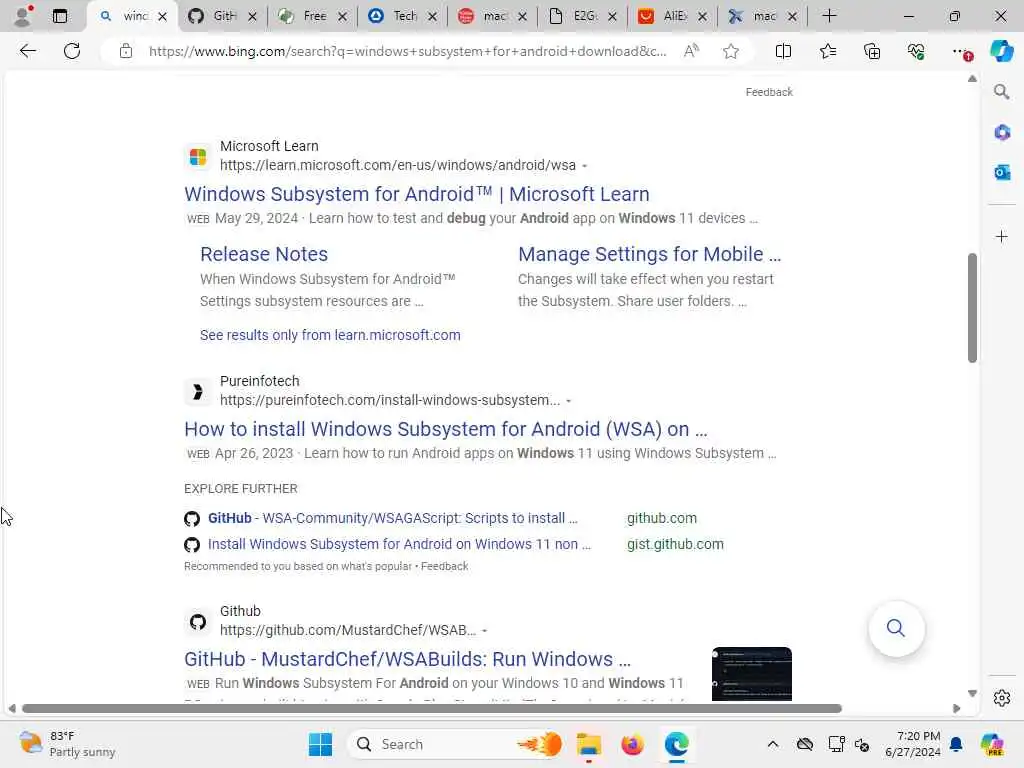This screenshot has height=768, width=1024.
Task: Add this page to favorites star
Action: click(731, 51)
